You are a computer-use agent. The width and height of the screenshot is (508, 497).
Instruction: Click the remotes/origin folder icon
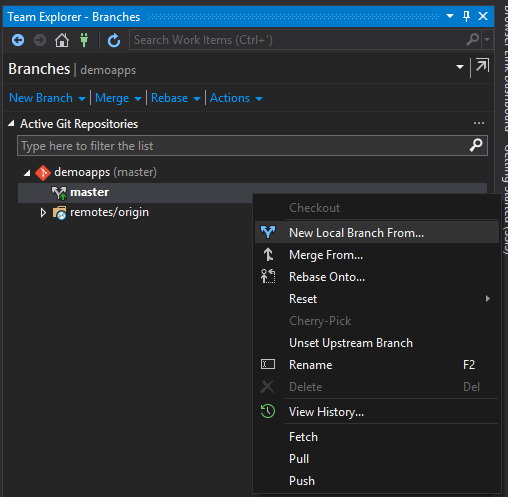click(60, 213)
